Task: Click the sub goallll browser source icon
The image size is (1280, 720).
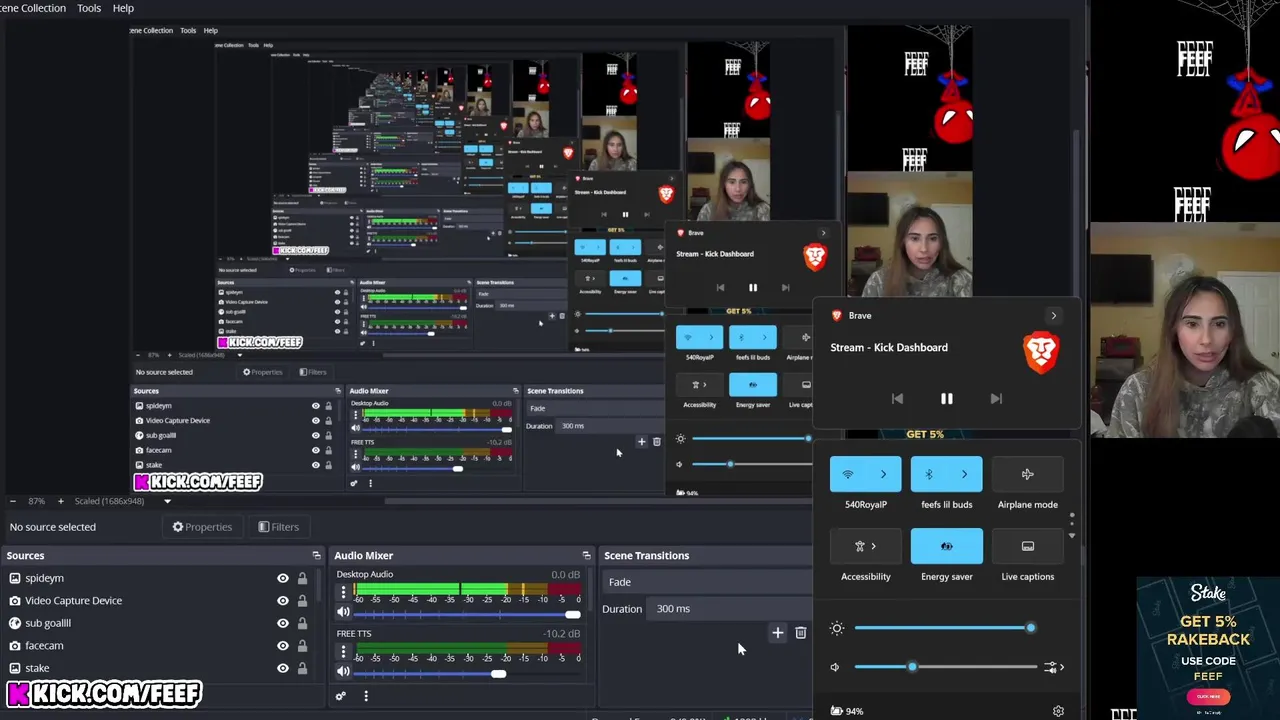Action: pyautogui.click(x=15, y=623)
